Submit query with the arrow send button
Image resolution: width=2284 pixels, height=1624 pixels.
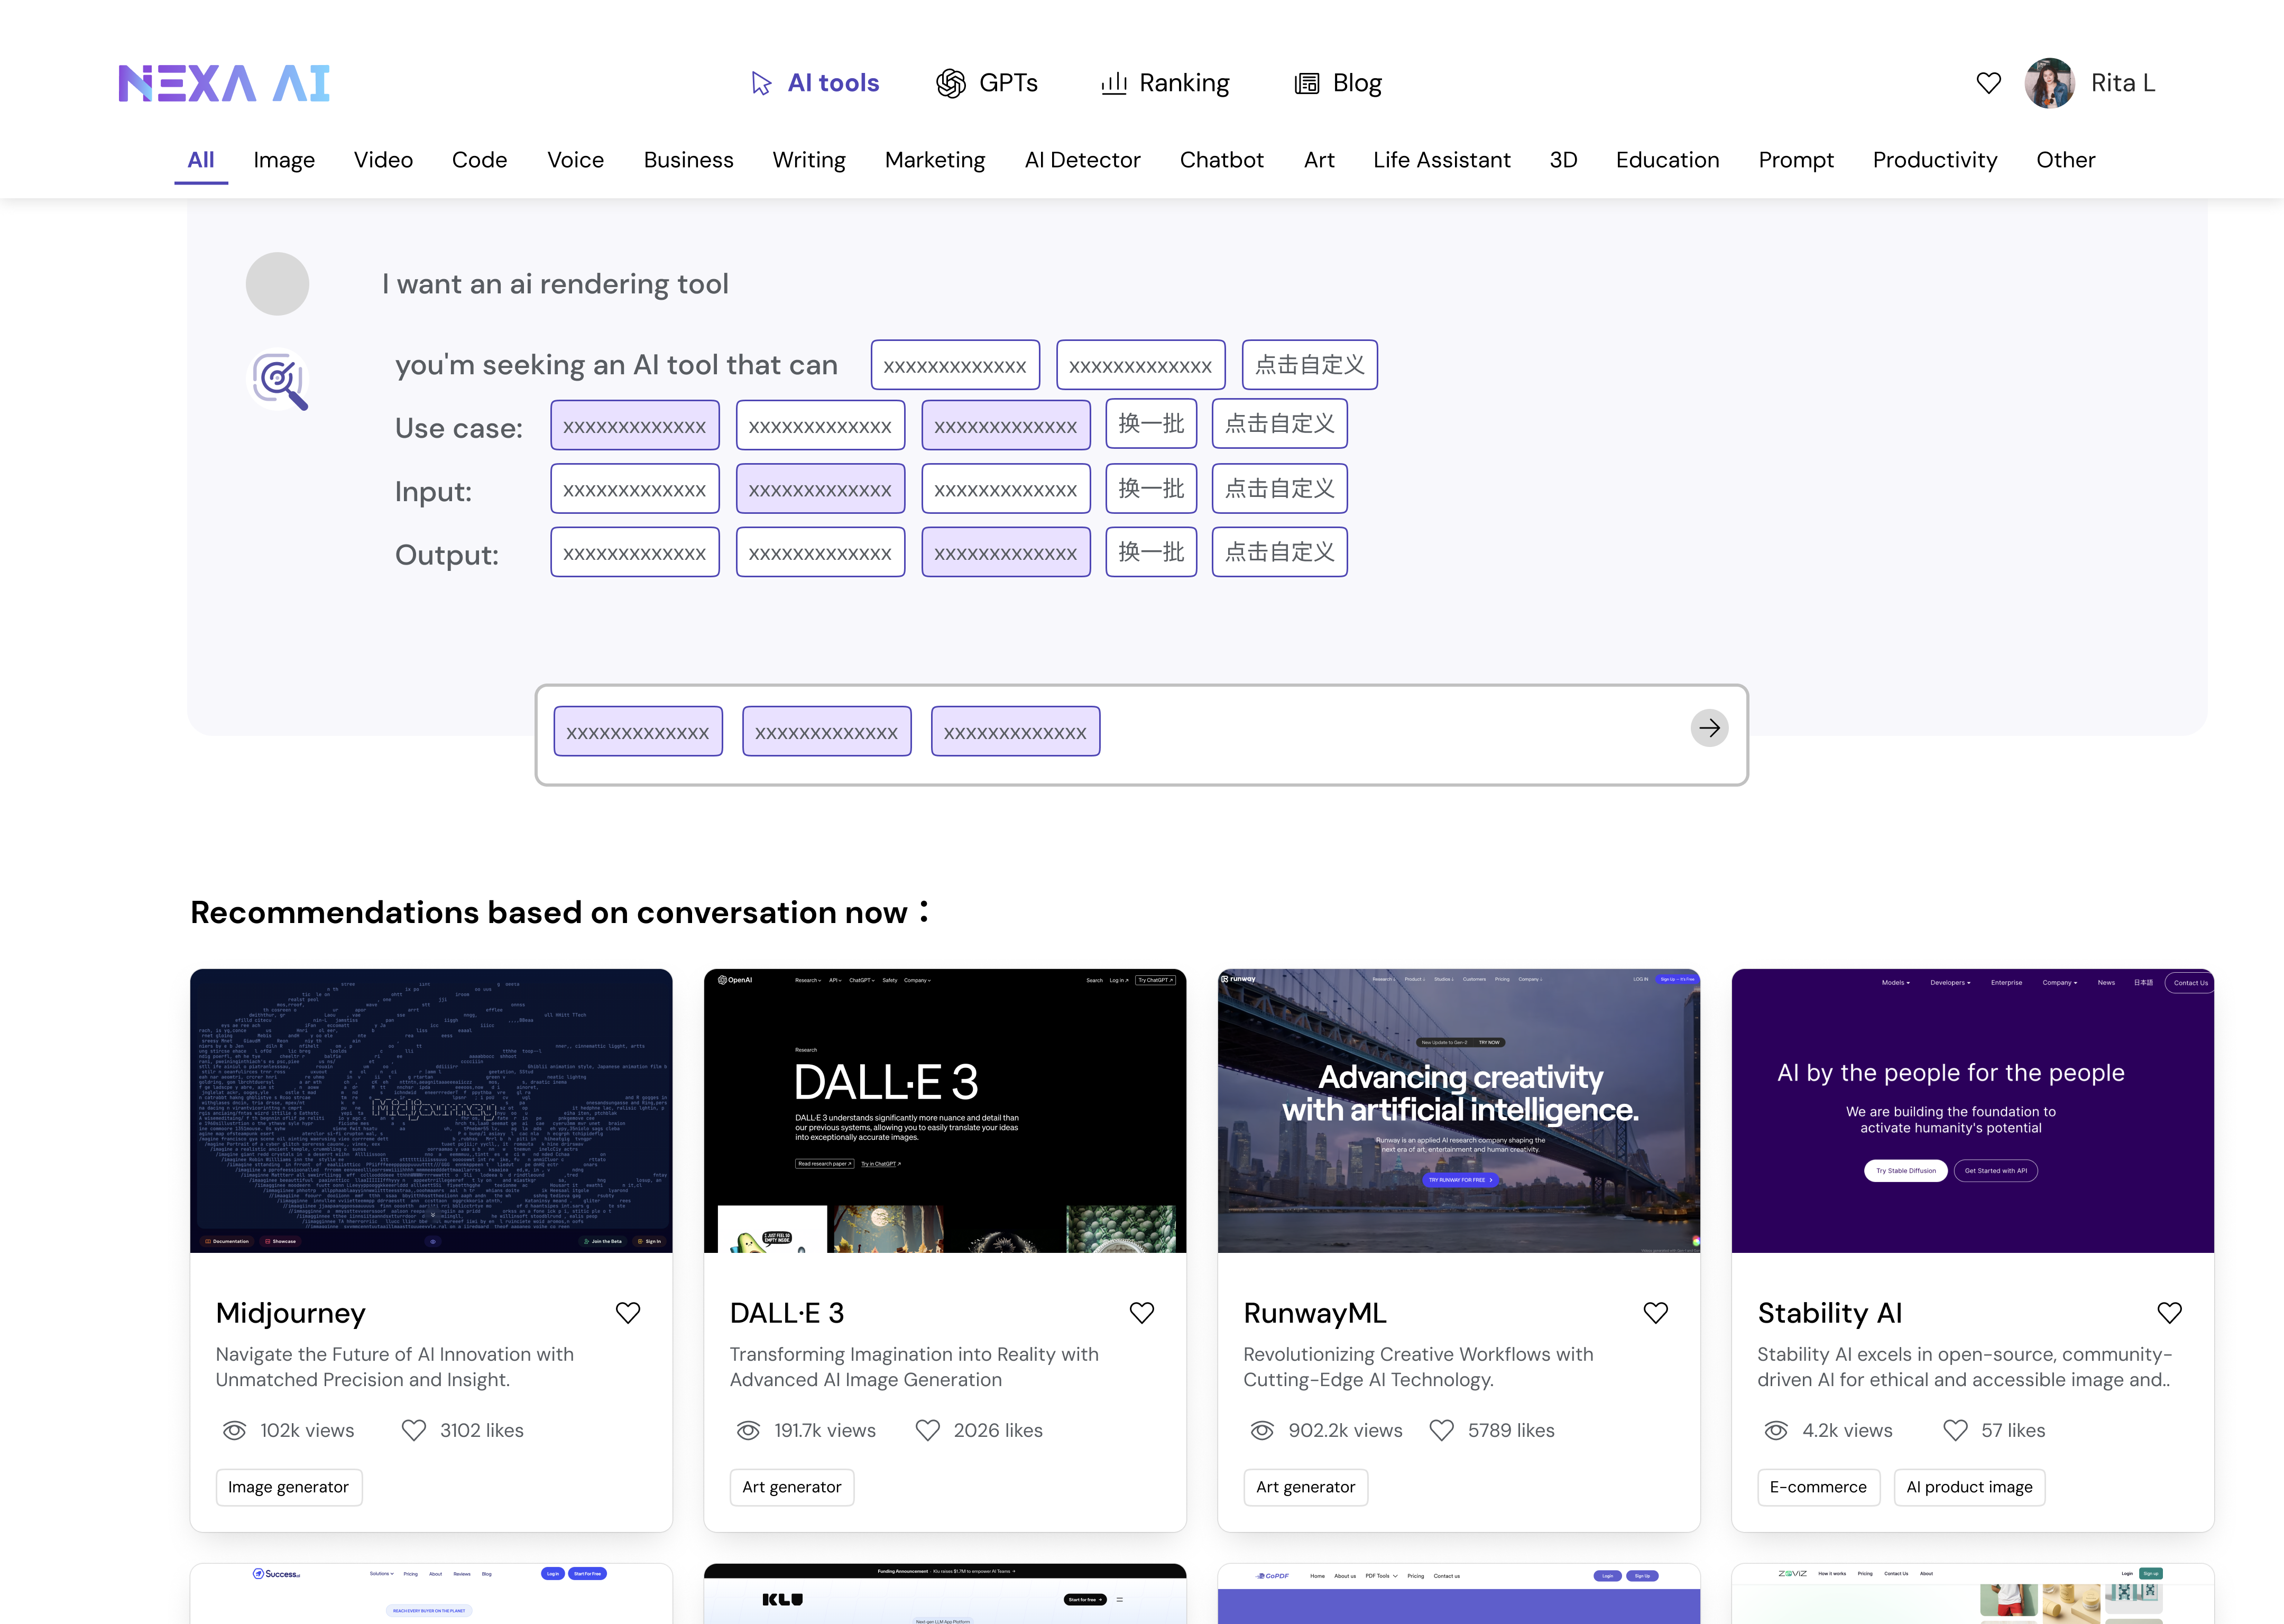(1709, 728)
